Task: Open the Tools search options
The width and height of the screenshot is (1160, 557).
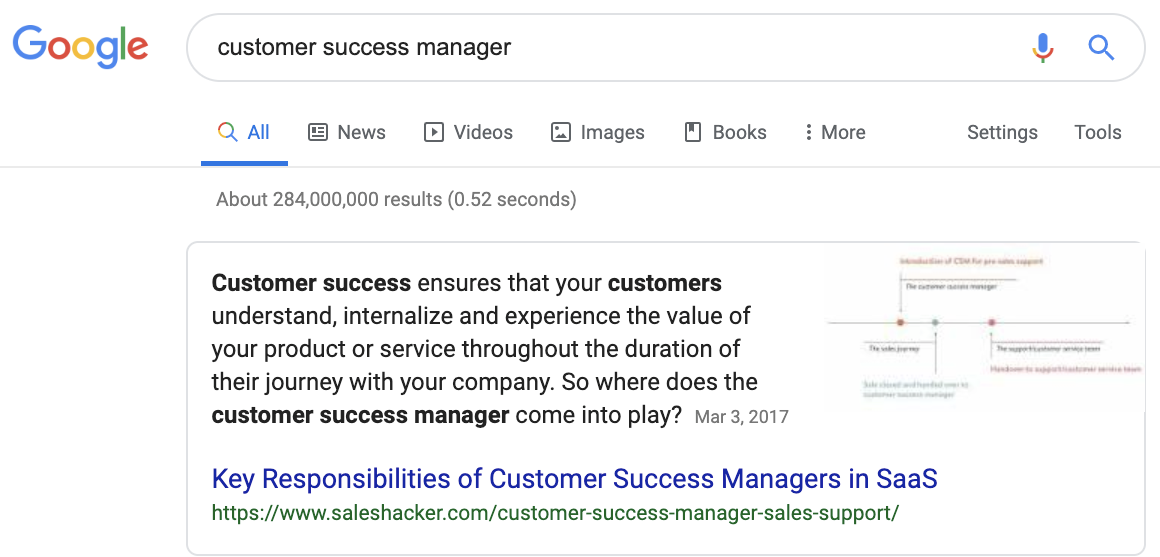Action: coord(1098,132)
